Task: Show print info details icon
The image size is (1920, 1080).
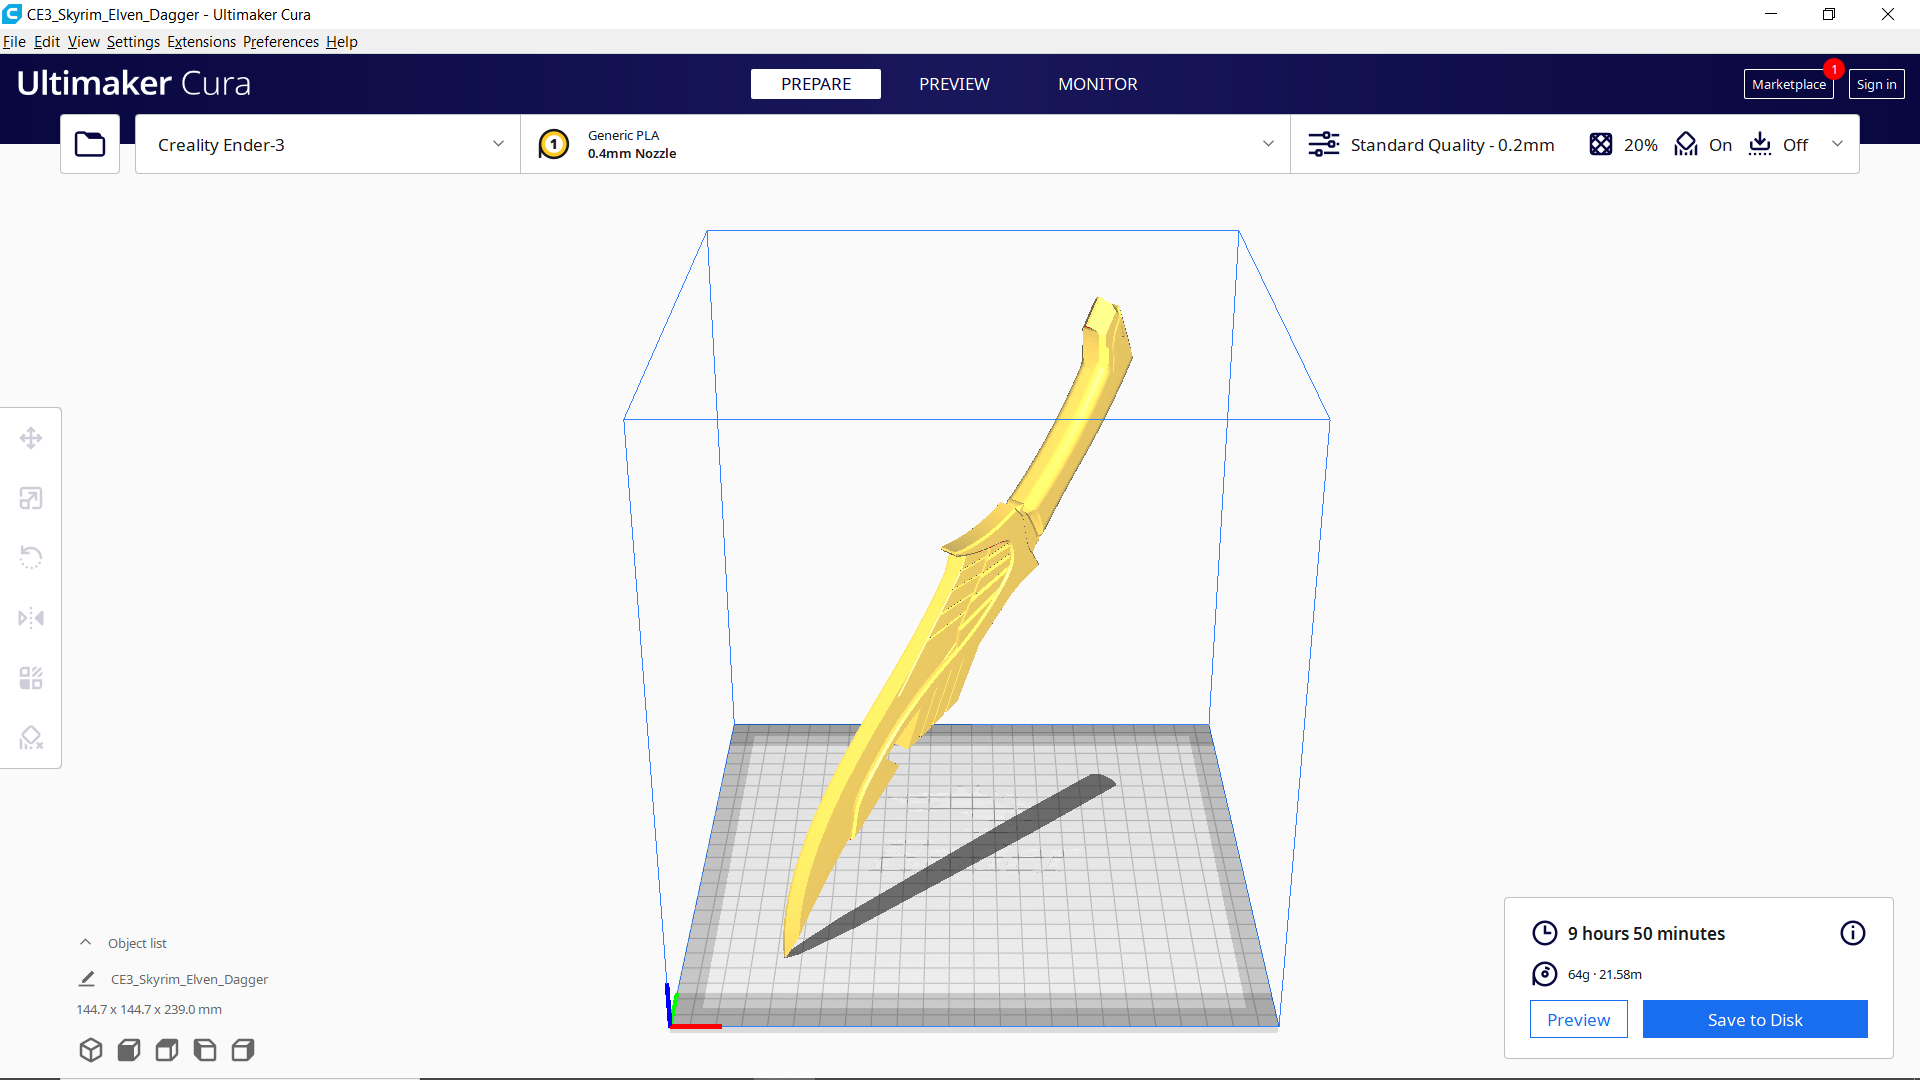Action: tap(1853, 933)
